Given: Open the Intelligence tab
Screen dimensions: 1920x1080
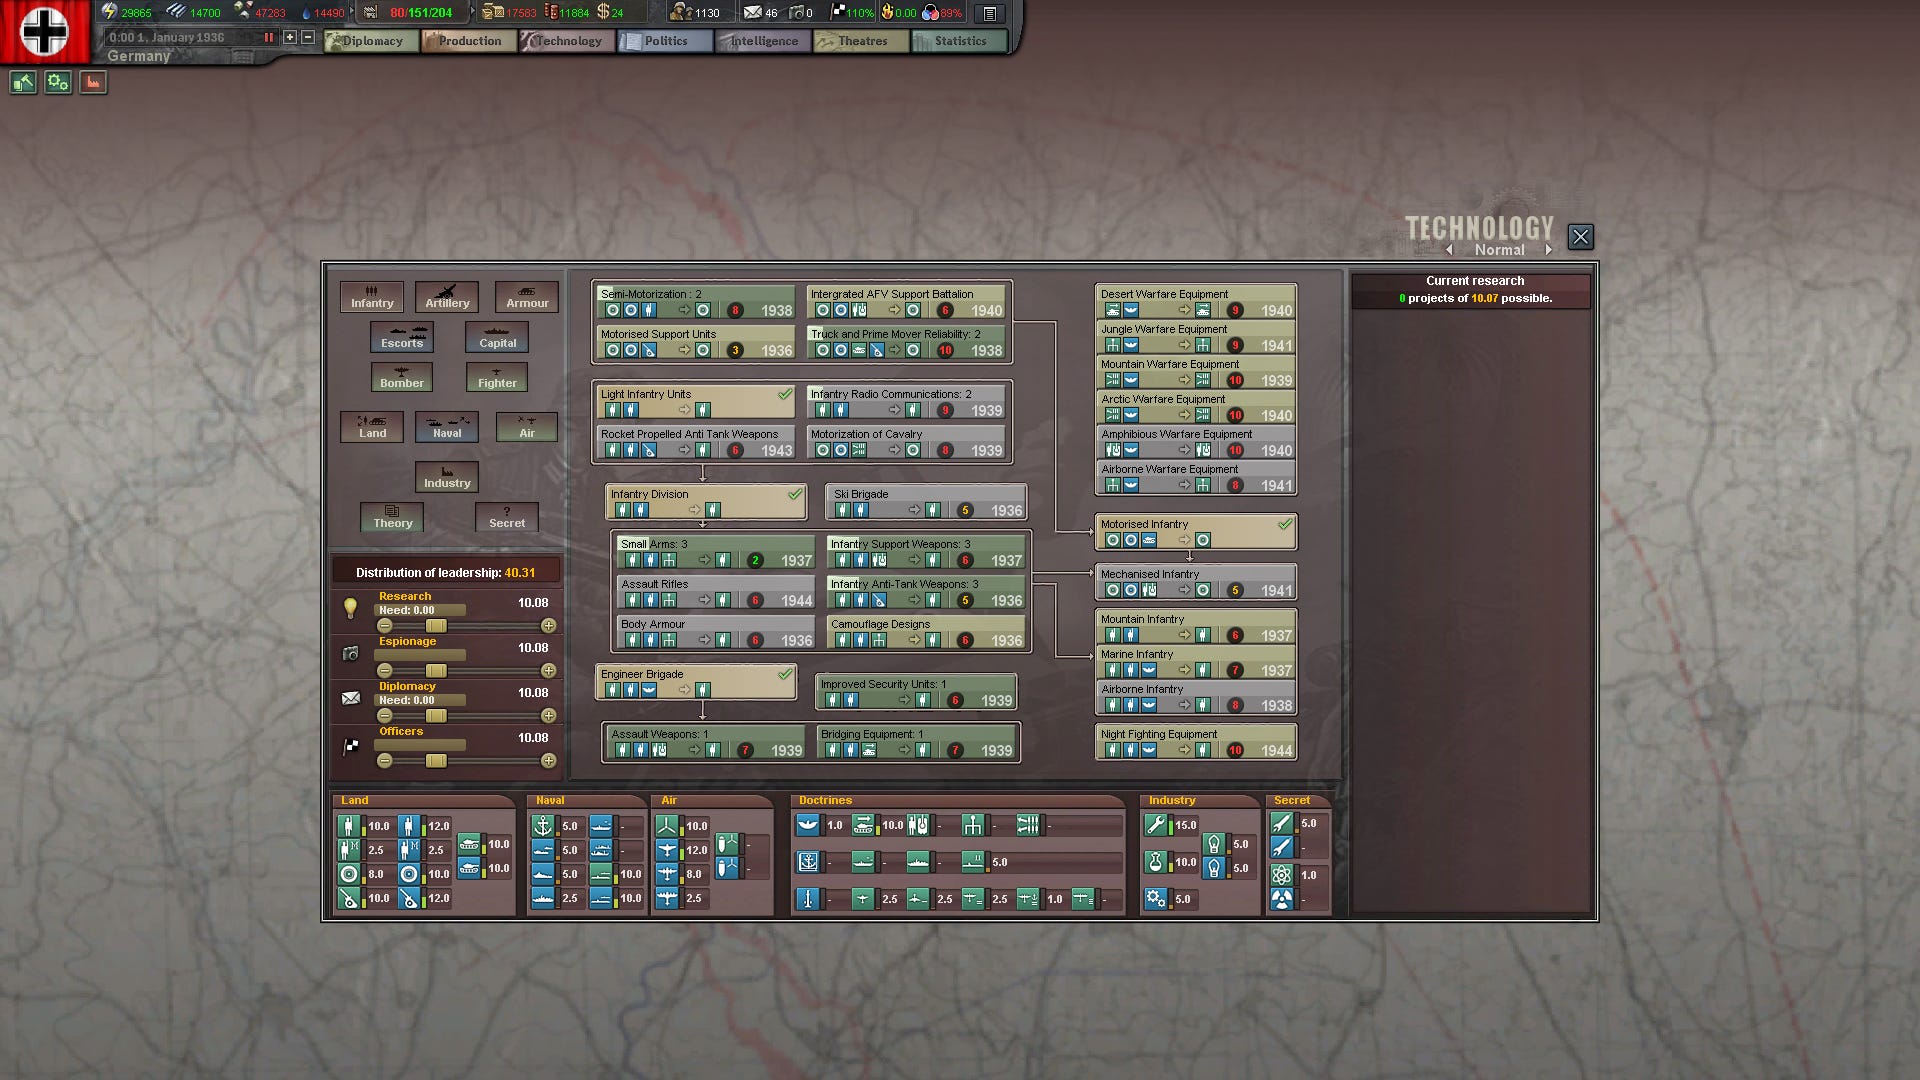Looking at the screenshot, I should 763,41.
